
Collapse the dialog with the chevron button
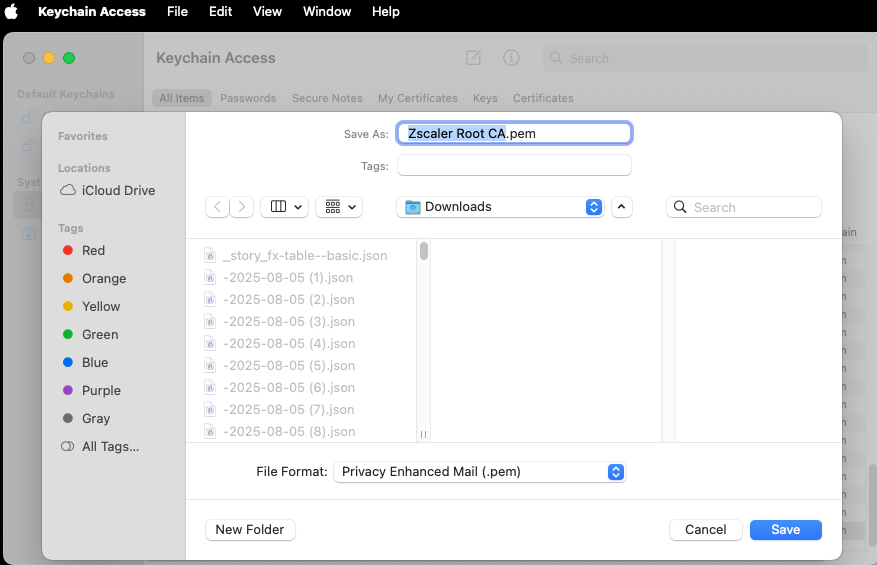(x=621, y=207)
